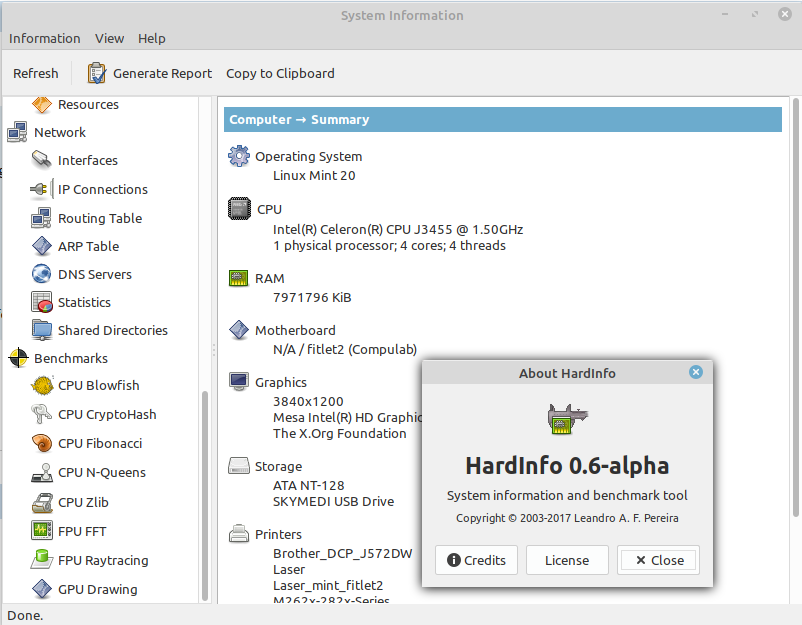The height and width of the screenshot is (625, 802).
Task: Select Network category in sidebar
Action: (60, 132)
